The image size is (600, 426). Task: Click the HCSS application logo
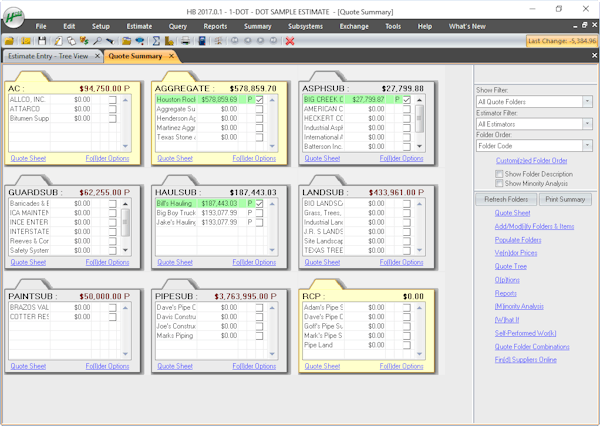pyautogui.click(x=14, y=18)
